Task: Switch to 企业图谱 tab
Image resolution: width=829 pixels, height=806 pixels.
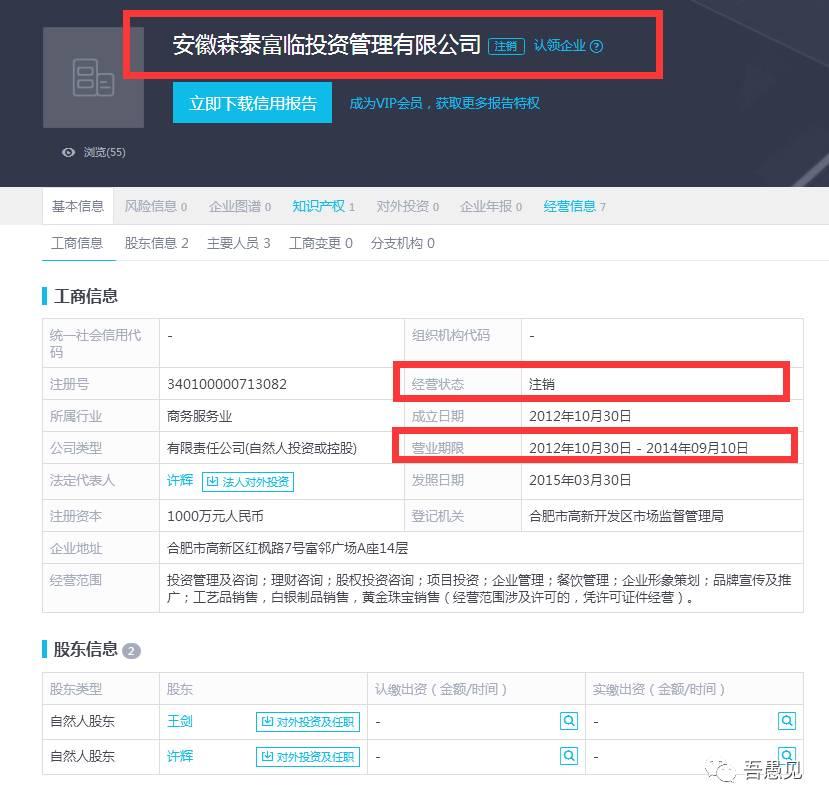Action: (240, 206)
